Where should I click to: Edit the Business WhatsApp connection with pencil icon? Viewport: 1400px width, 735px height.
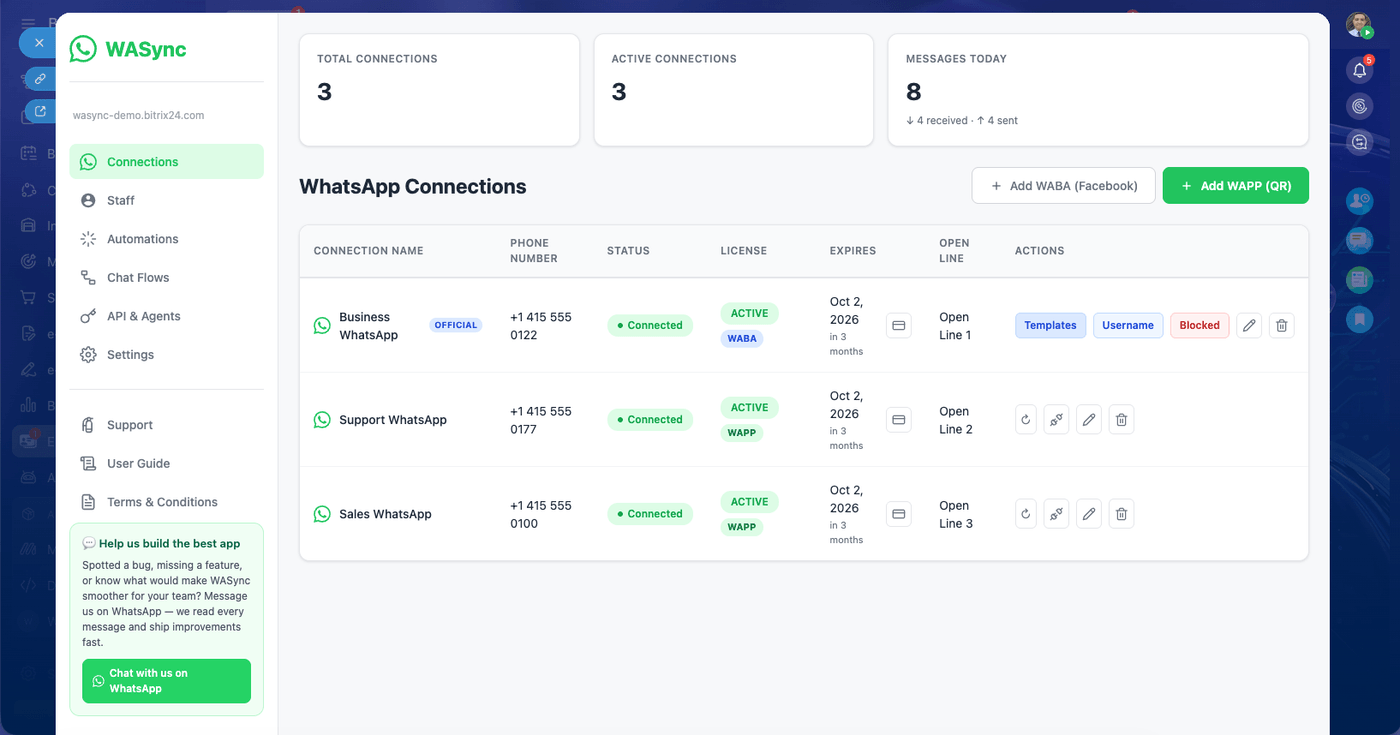pyautogui.click(x=1249, y=325)
